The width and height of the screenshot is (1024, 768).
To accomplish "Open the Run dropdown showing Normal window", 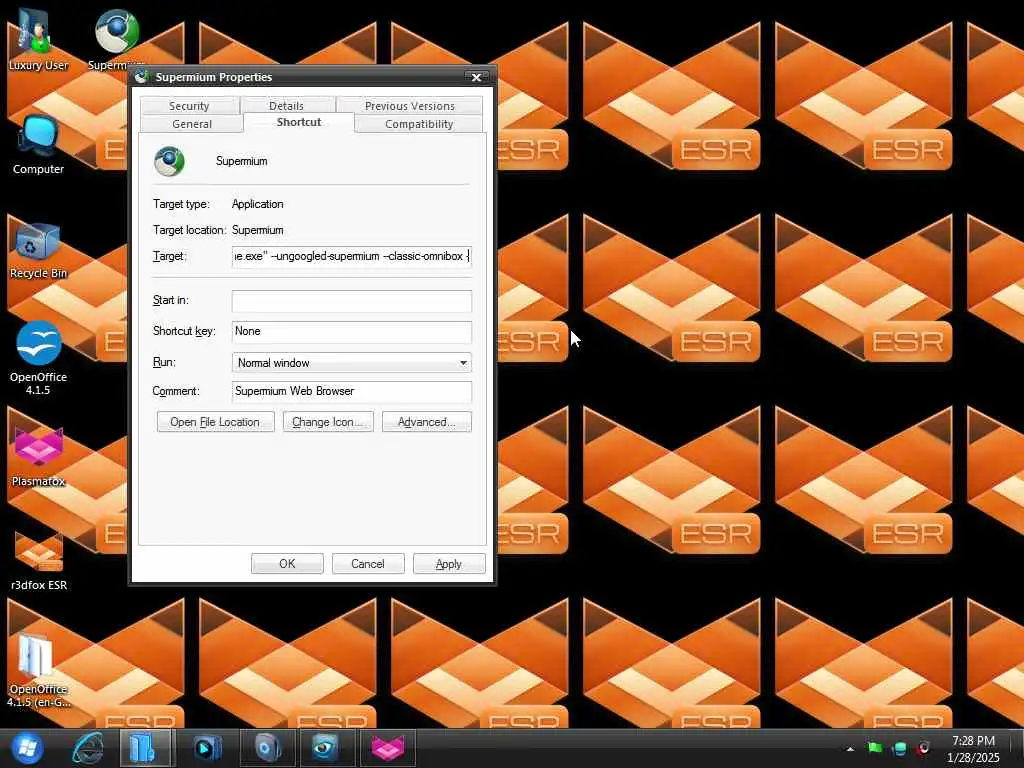I will pyautogui.click(x=351, y=362).
